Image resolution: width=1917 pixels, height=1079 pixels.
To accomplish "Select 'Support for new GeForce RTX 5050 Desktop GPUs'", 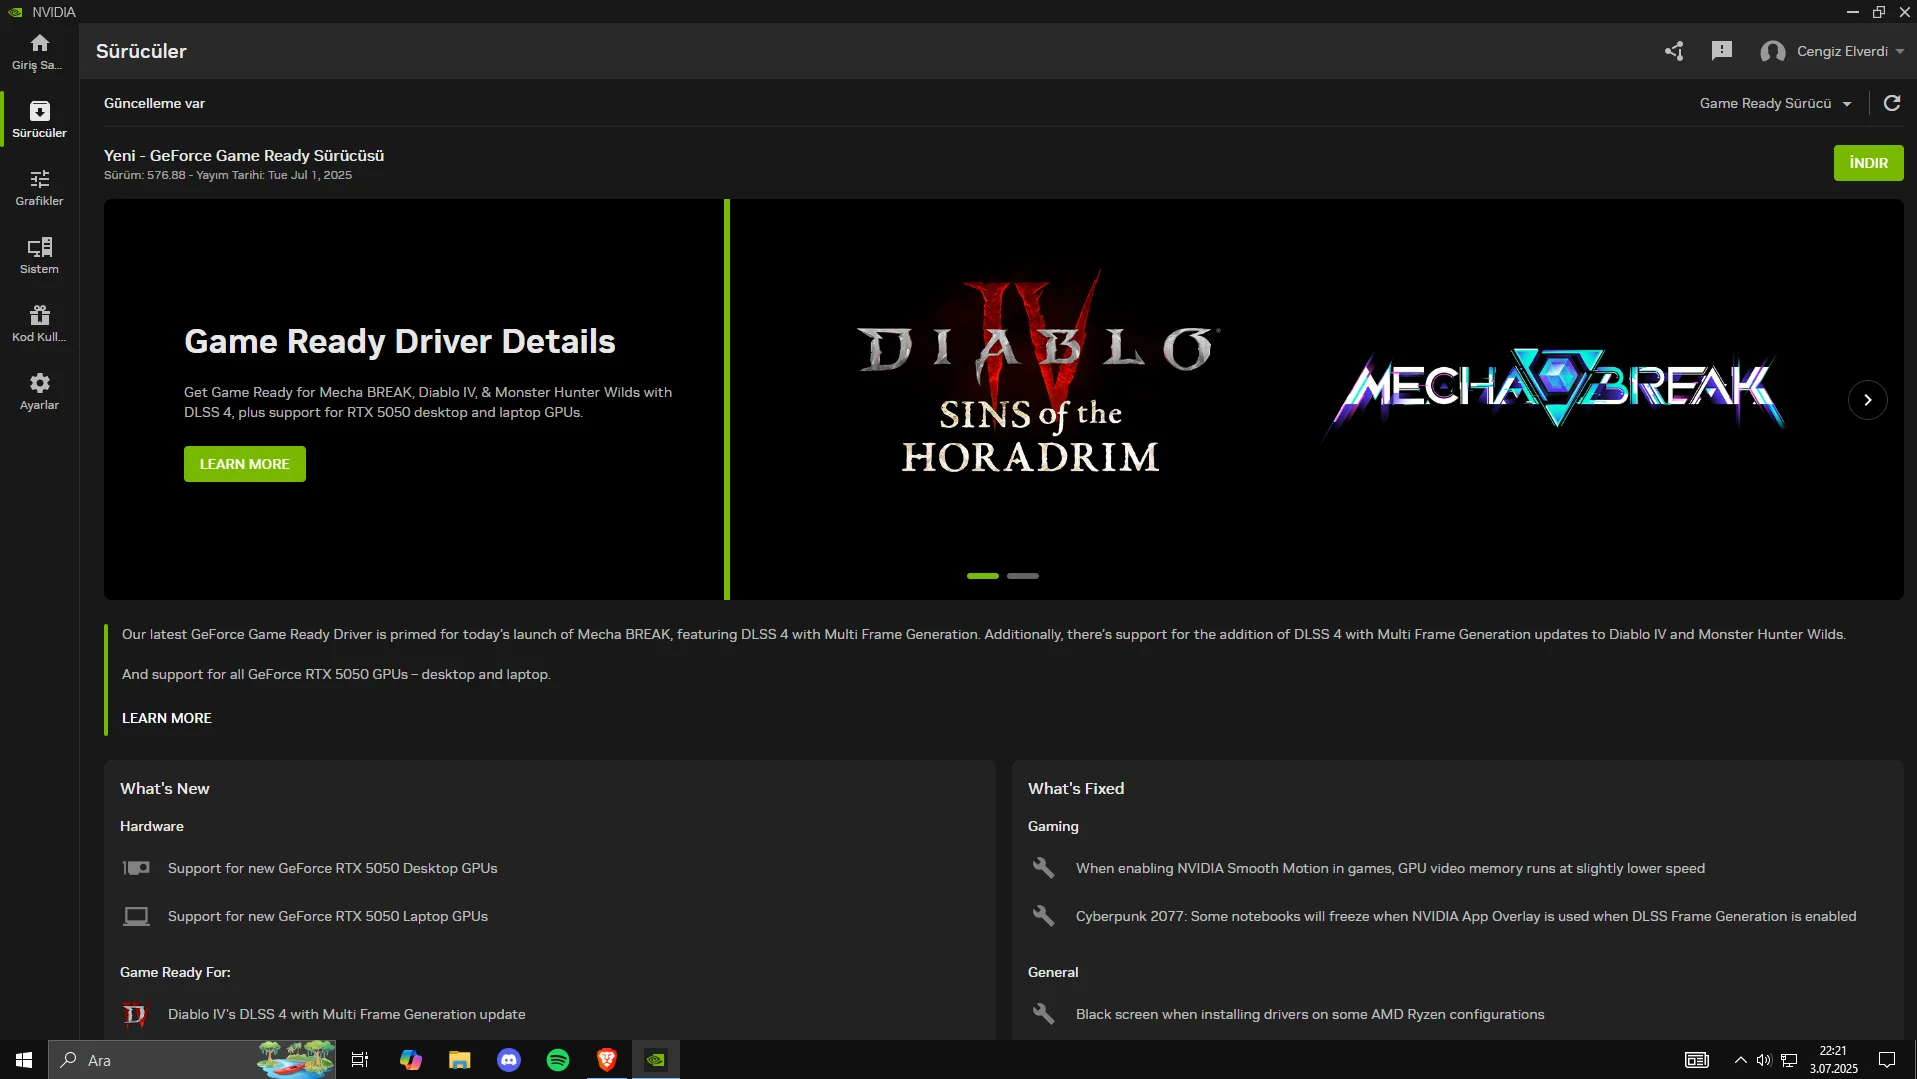I will (333, 868).
